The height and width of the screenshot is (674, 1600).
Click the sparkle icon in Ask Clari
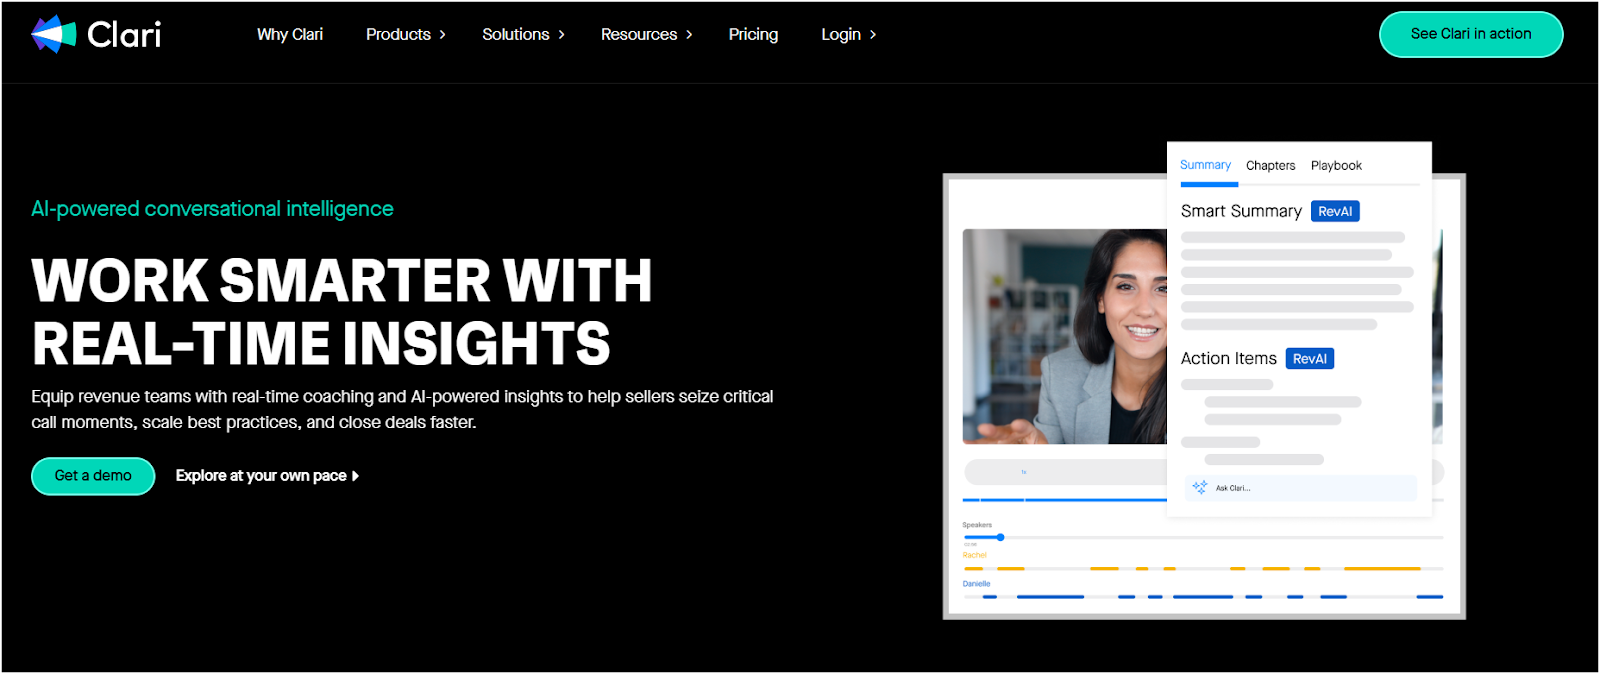pyautogui.click(x=1200, y=487)
